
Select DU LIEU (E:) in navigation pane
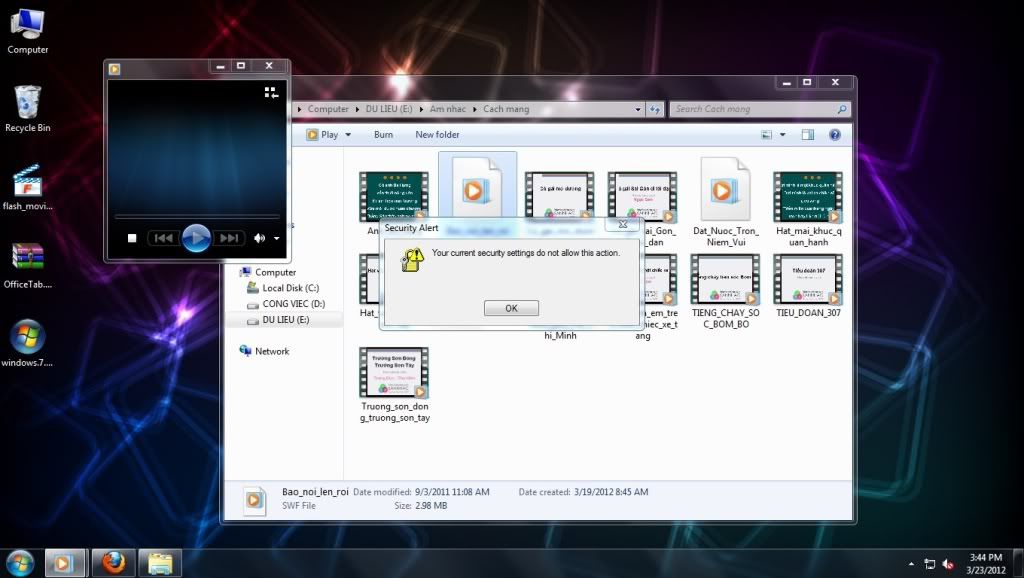point(285,320)
